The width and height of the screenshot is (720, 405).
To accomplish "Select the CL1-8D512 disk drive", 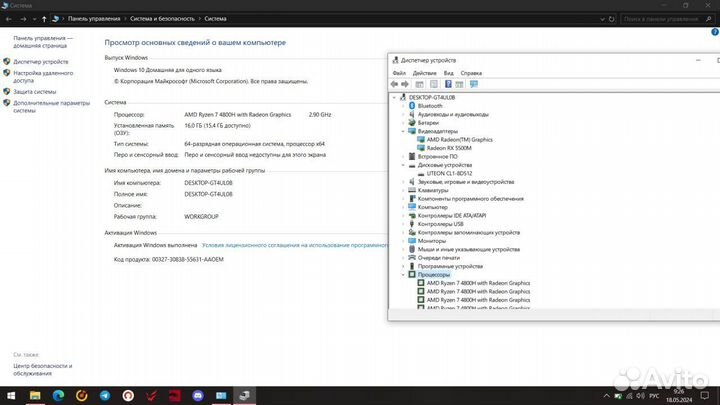I will 449,174.
